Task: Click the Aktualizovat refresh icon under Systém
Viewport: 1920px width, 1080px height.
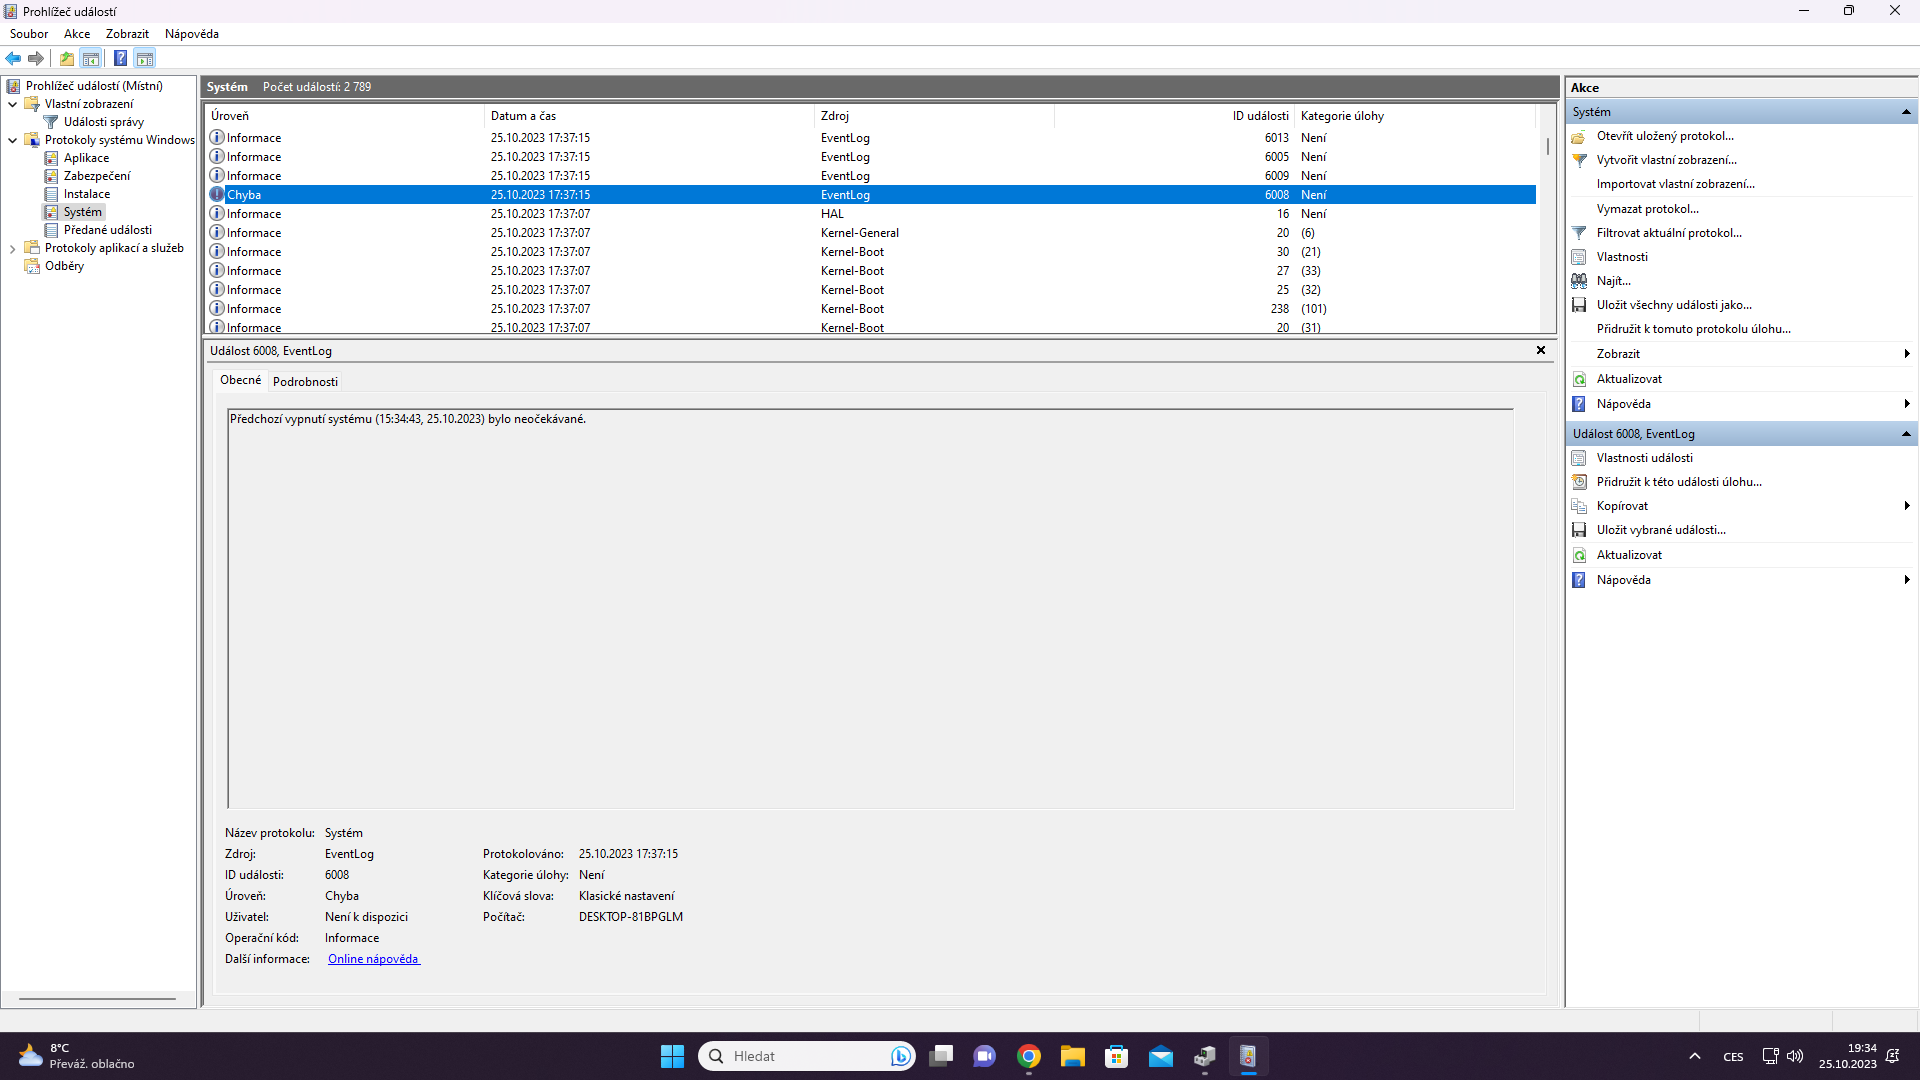Action: pyautogui.click(x=1579, y=379)
